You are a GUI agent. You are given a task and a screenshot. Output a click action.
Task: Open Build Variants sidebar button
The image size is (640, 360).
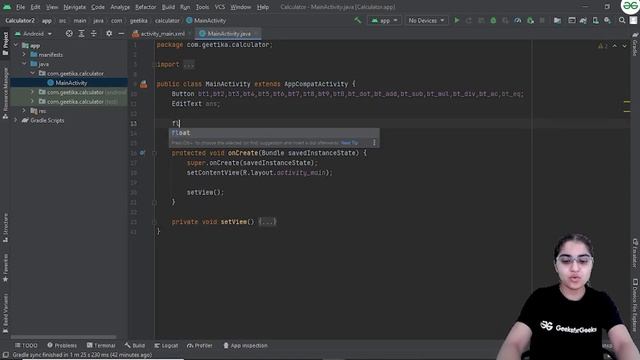click(x=5, y=313)
